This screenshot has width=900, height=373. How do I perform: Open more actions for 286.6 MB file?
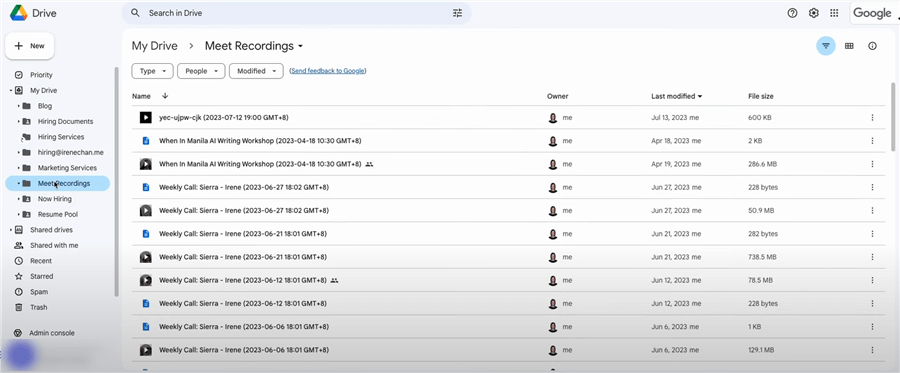click(x=872, y=164)
